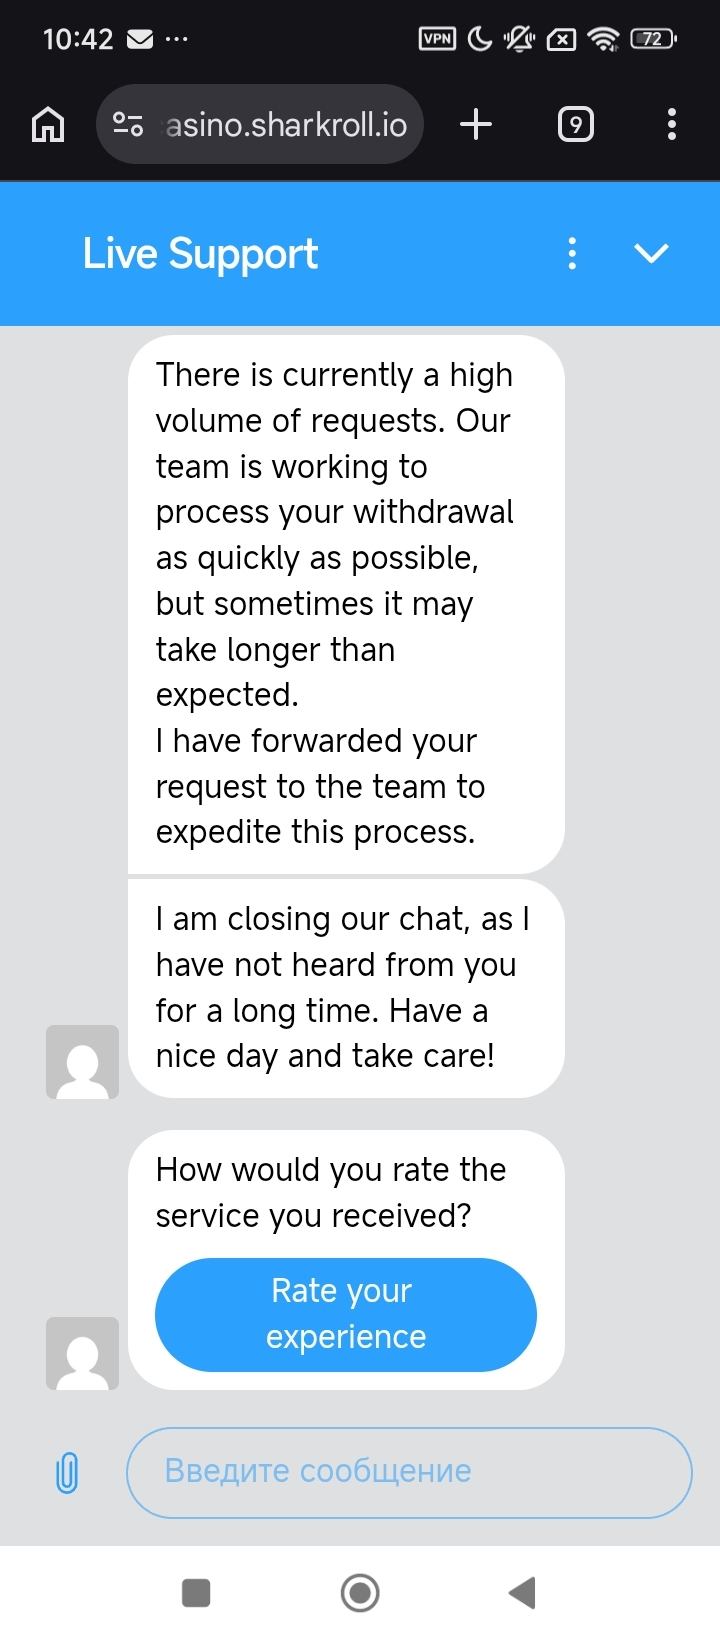Image resolution: width=720 pixels, height=1640 pixels.
Task: Tap the browser home icon
Action: pos(48,125)
